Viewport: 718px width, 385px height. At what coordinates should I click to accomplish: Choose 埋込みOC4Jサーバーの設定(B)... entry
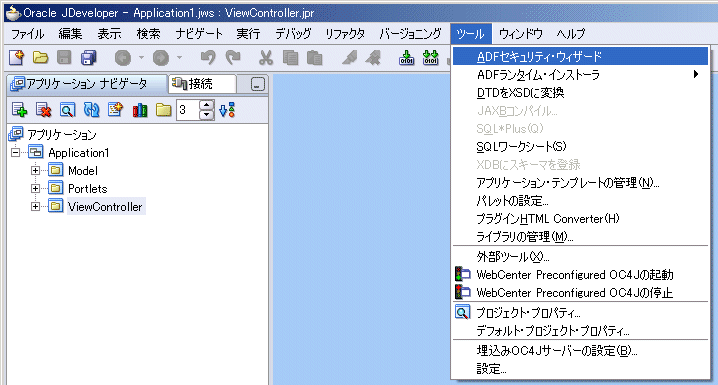(x=580, y=351)
